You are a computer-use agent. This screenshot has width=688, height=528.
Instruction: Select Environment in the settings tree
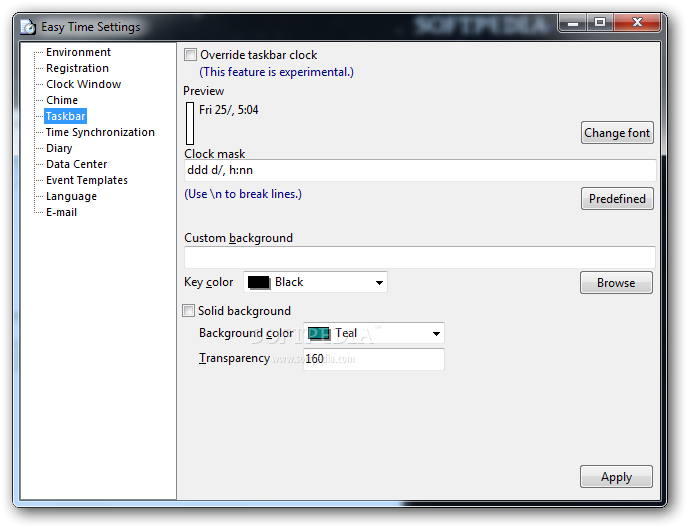click(x=78, y=52)
